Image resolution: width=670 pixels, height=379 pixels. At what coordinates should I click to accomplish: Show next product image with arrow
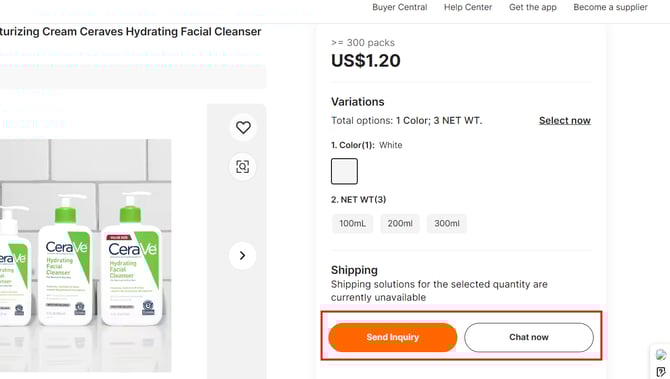[x=242, y=256]
